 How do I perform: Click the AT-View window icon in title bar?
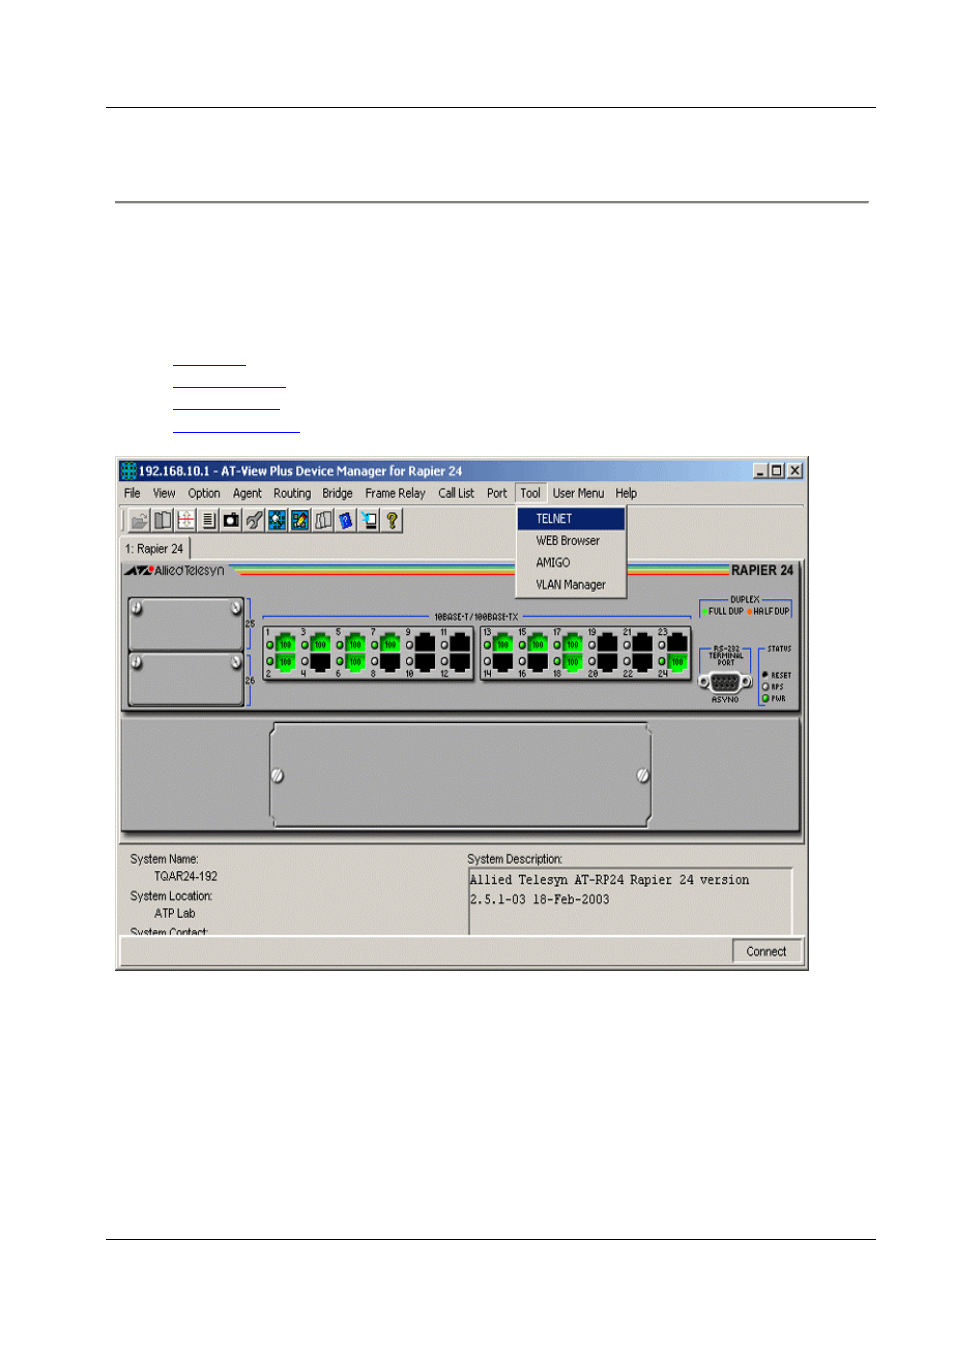tap(128, 471)
